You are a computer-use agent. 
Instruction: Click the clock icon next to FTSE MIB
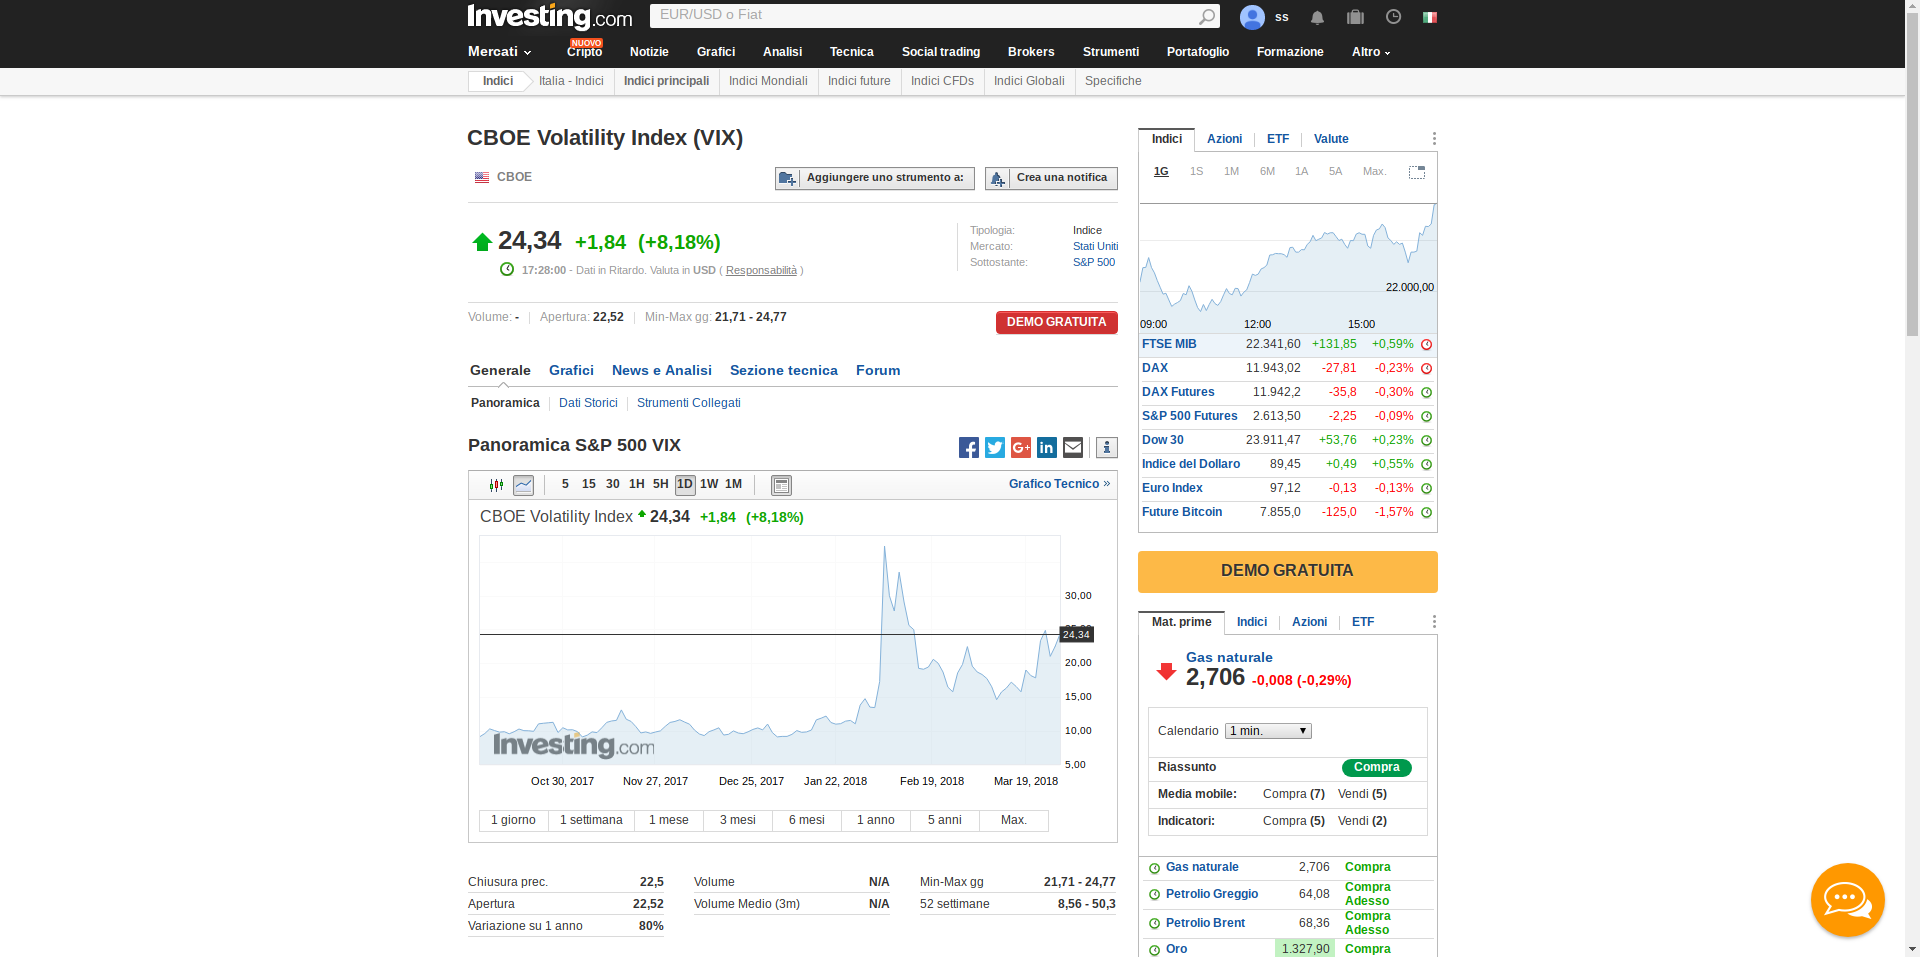(x=1427, y=345)
